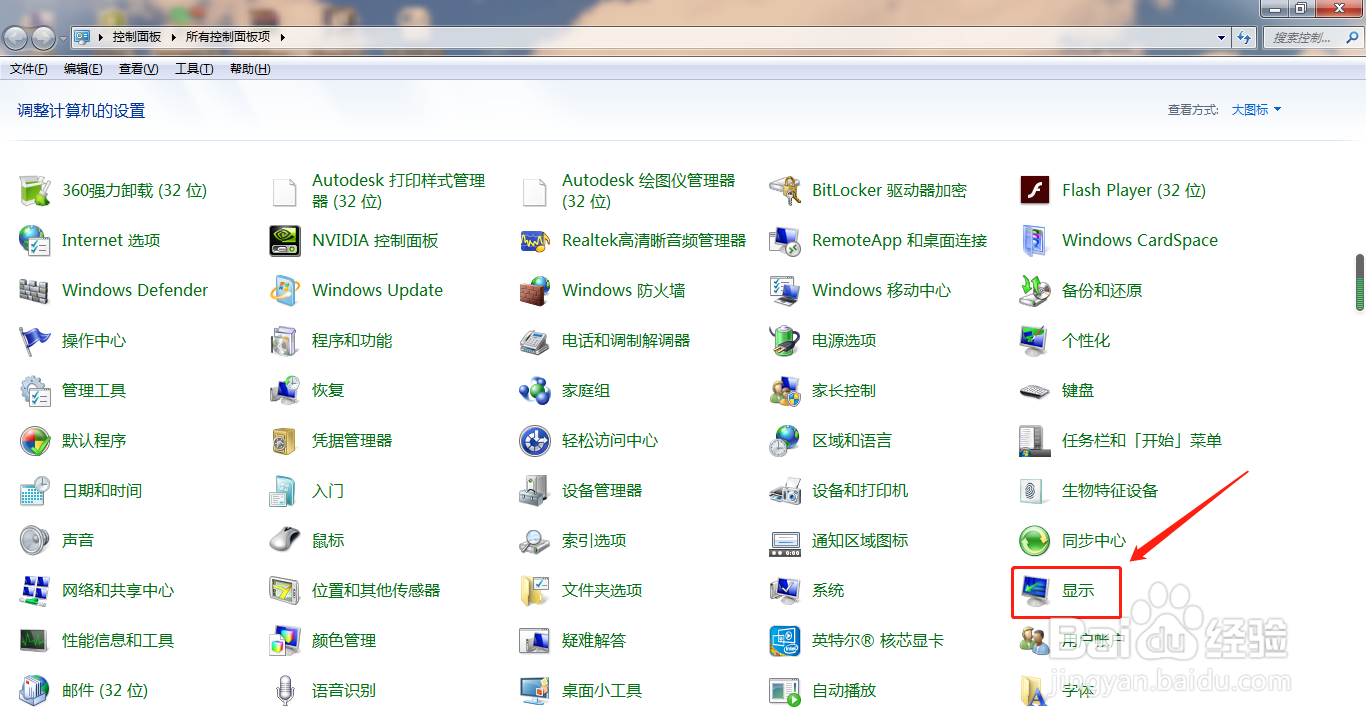The width and height of the screenshot is (1366, 728).
Task: Click the 操作中心 flag icon
Action: coord(35,340)
